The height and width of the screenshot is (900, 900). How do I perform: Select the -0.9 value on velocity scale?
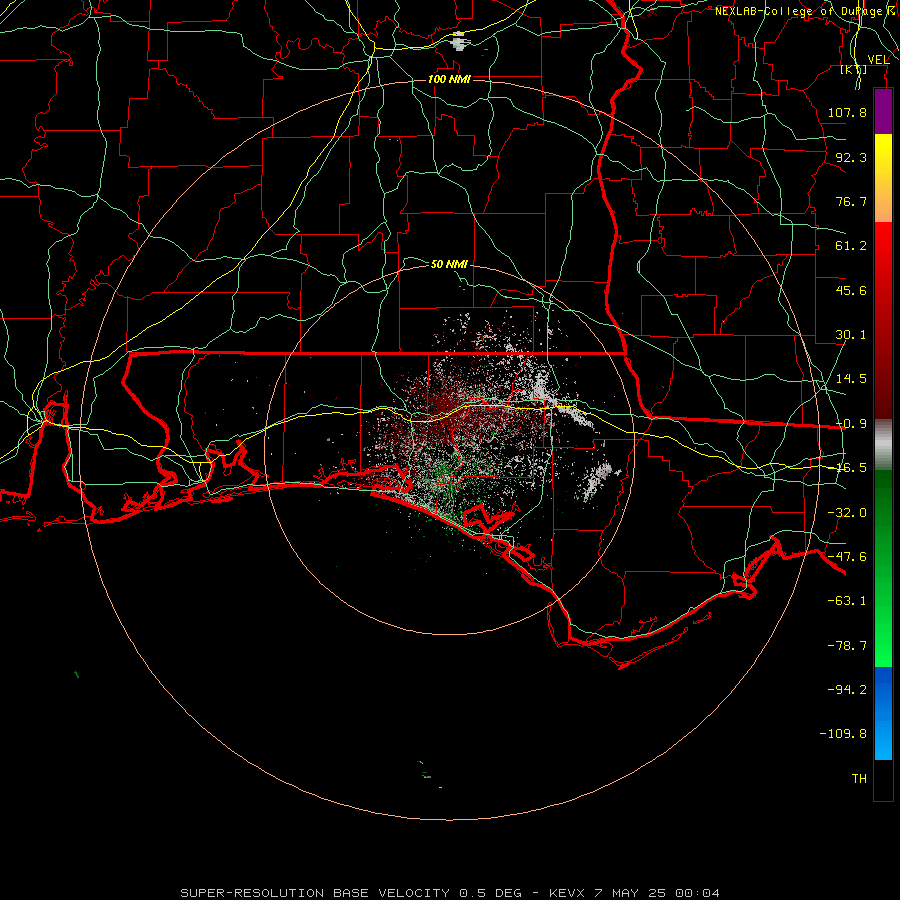851,424
